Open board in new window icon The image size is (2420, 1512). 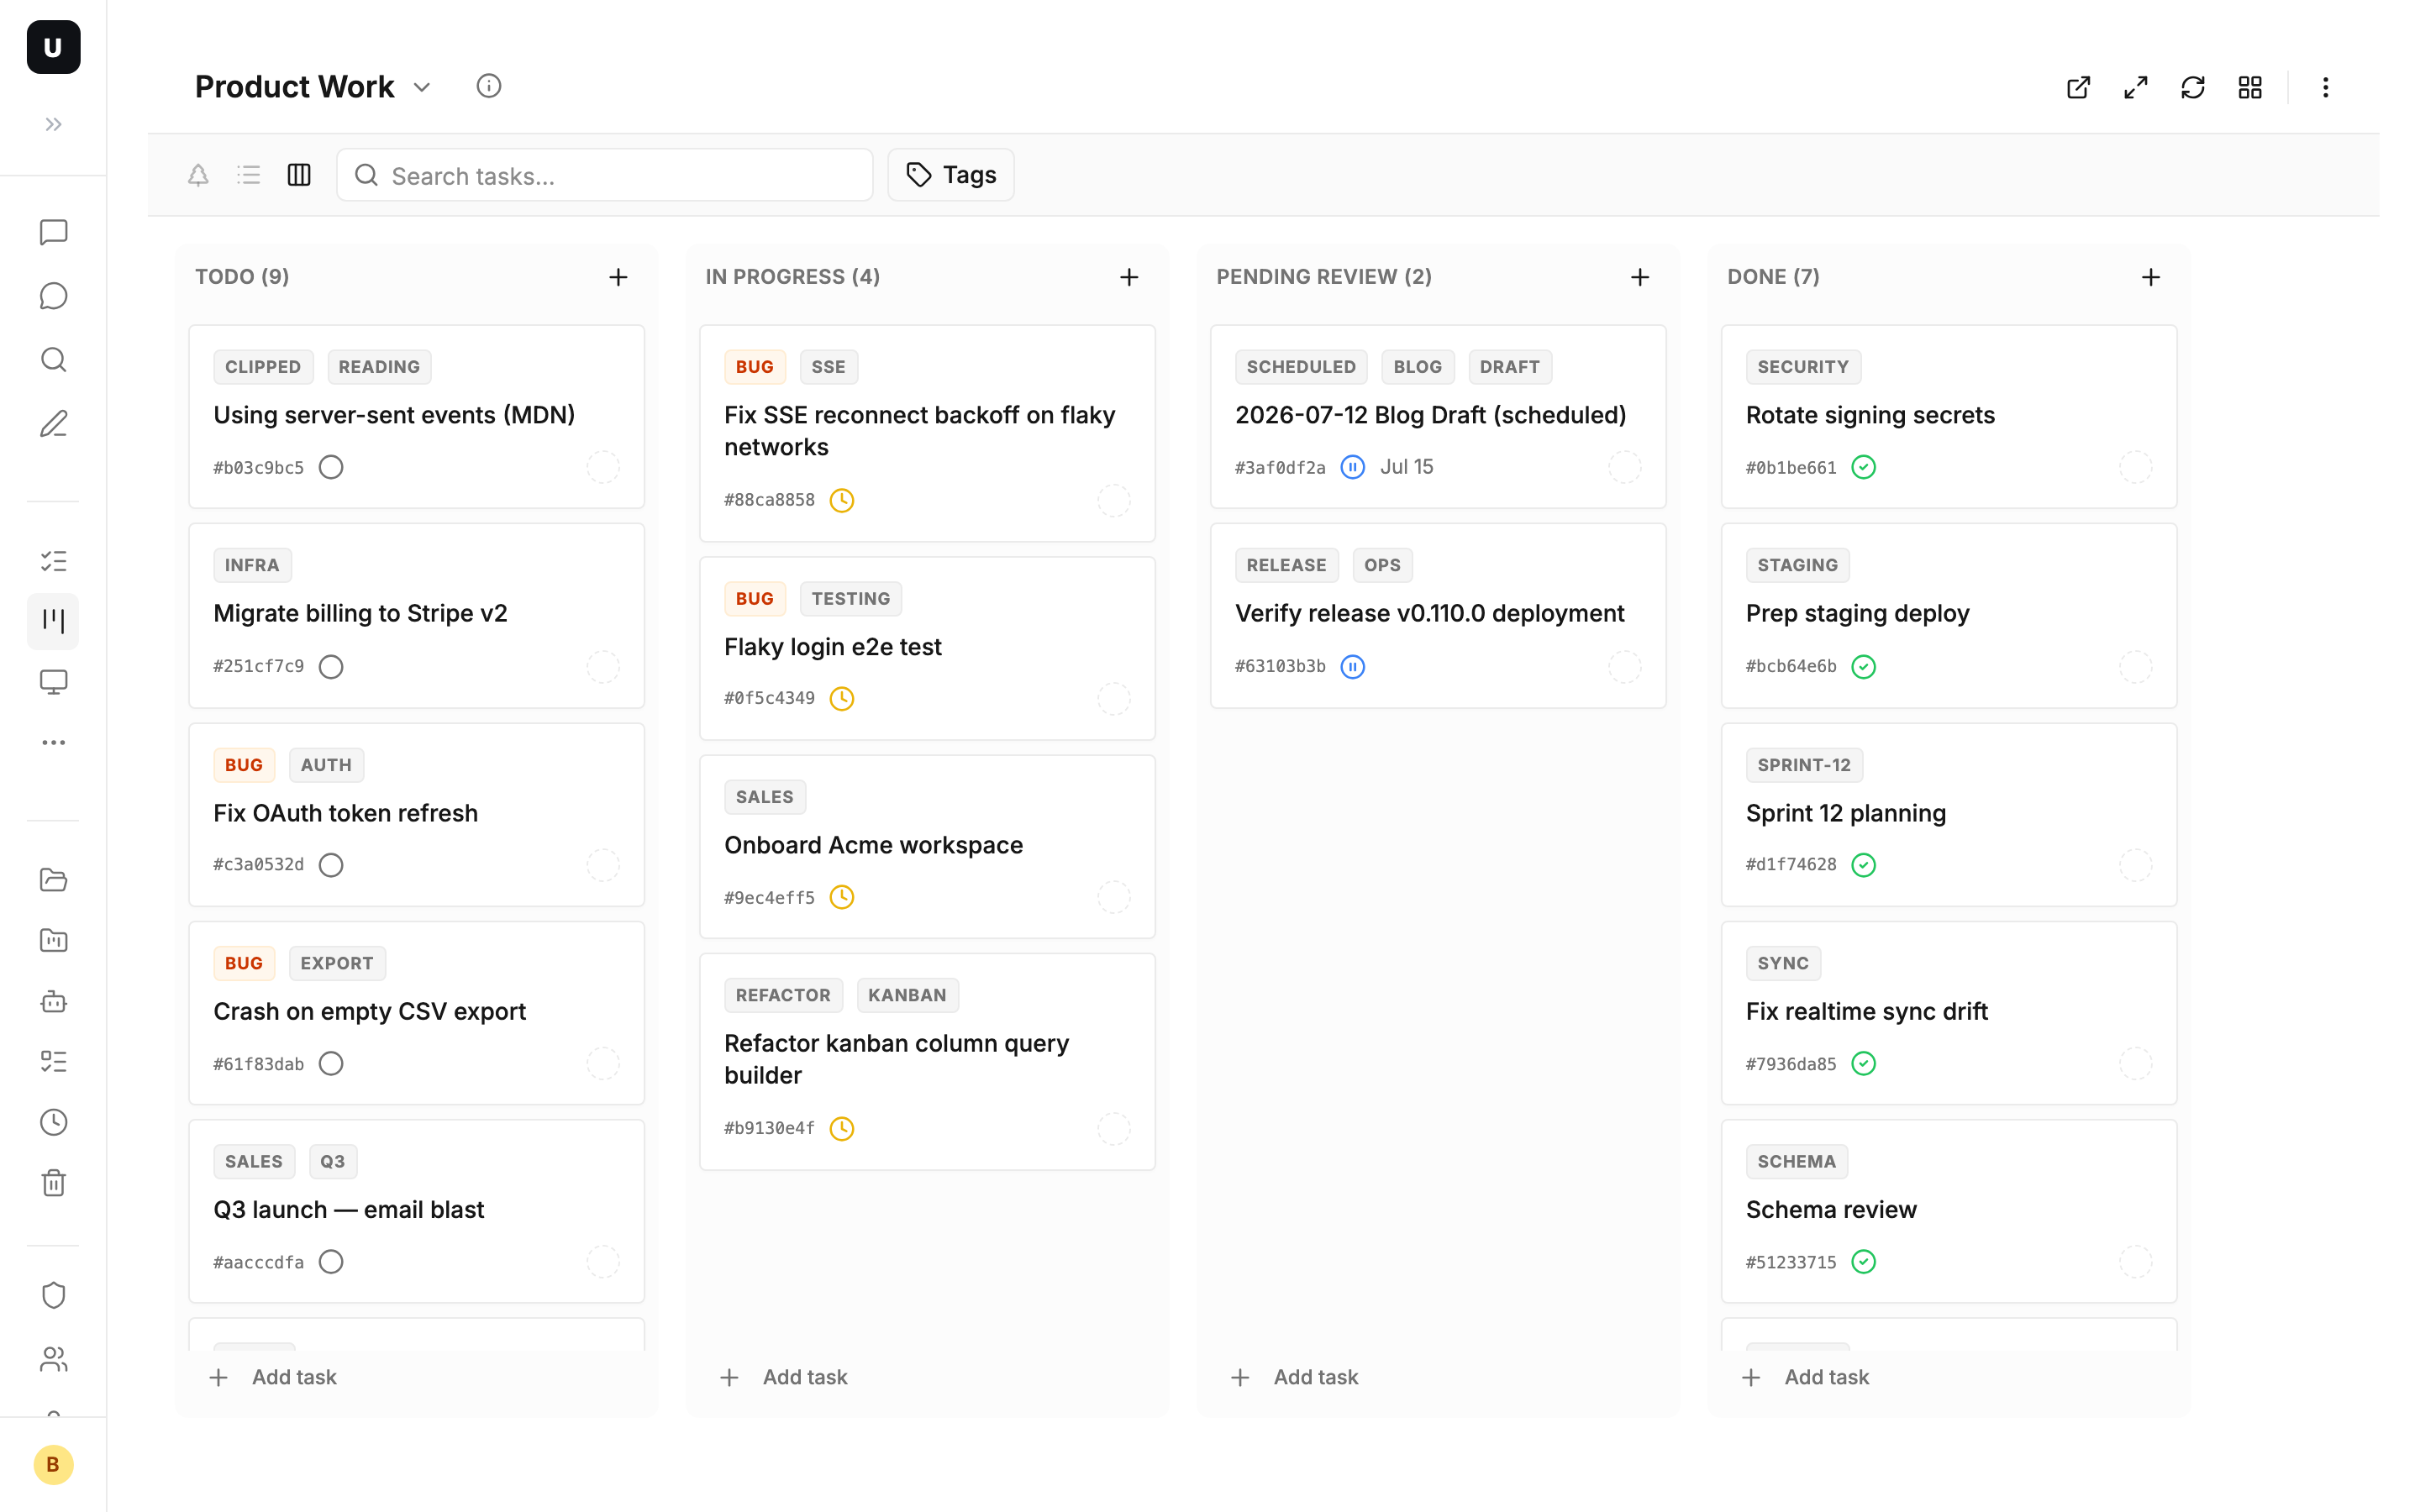[2078, 87]
